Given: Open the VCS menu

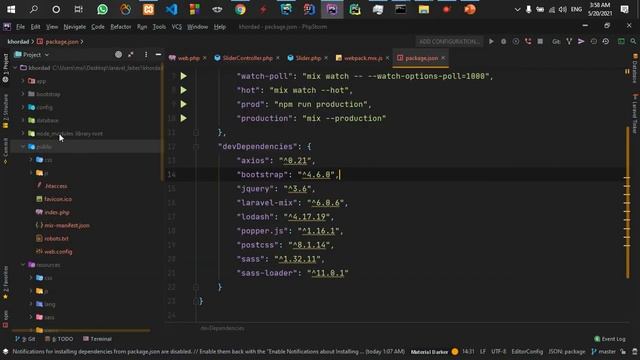Looking at the screenshot, I should [176, 27].
